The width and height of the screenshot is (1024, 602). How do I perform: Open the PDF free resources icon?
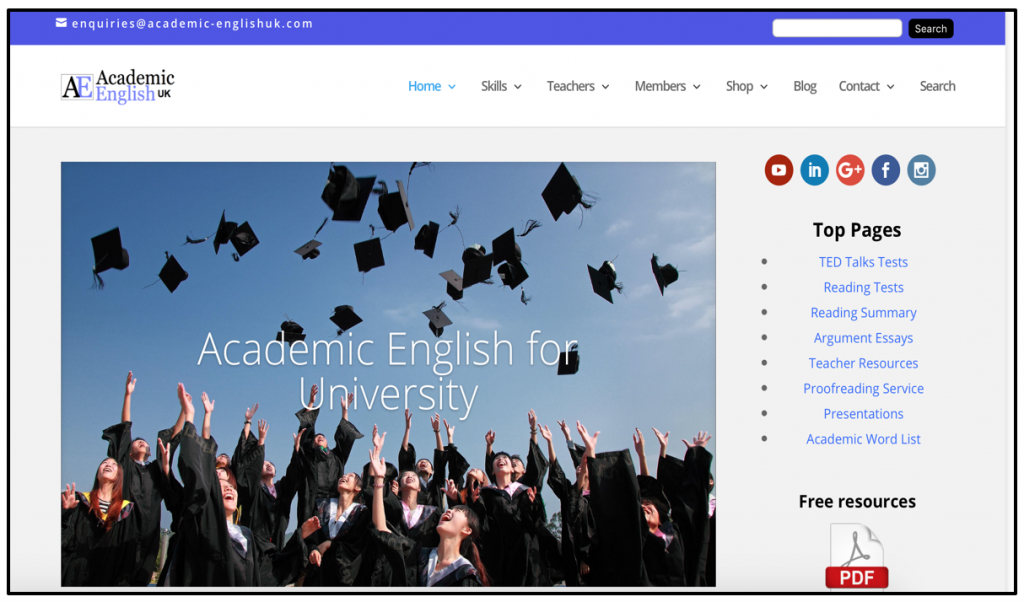coord(857,555)
